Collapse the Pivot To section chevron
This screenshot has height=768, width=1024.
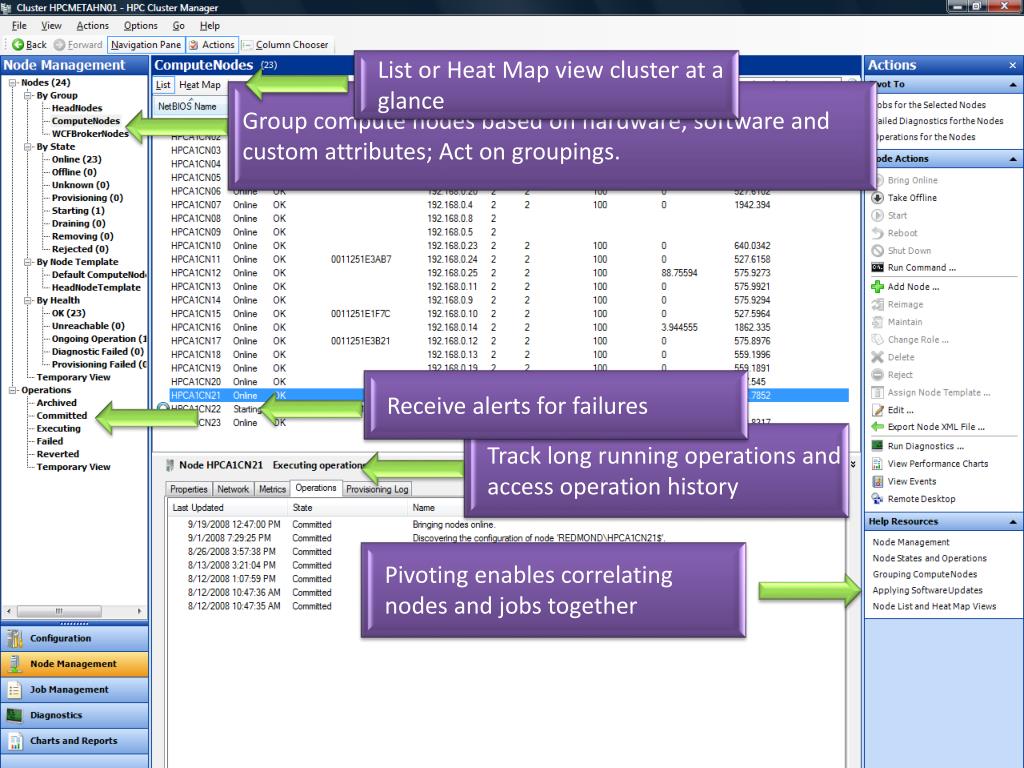[x=1012, y=84]
